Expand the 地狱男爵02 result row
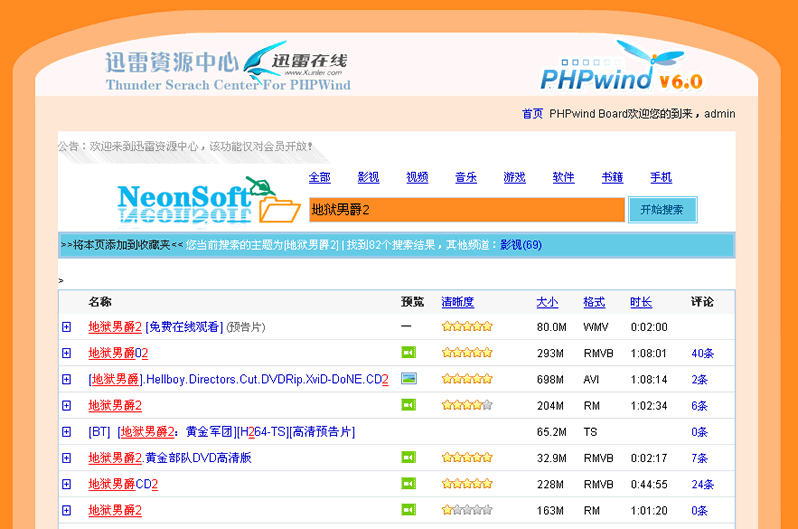The height and width of the screenshot is (529, 798). point(67,353)
